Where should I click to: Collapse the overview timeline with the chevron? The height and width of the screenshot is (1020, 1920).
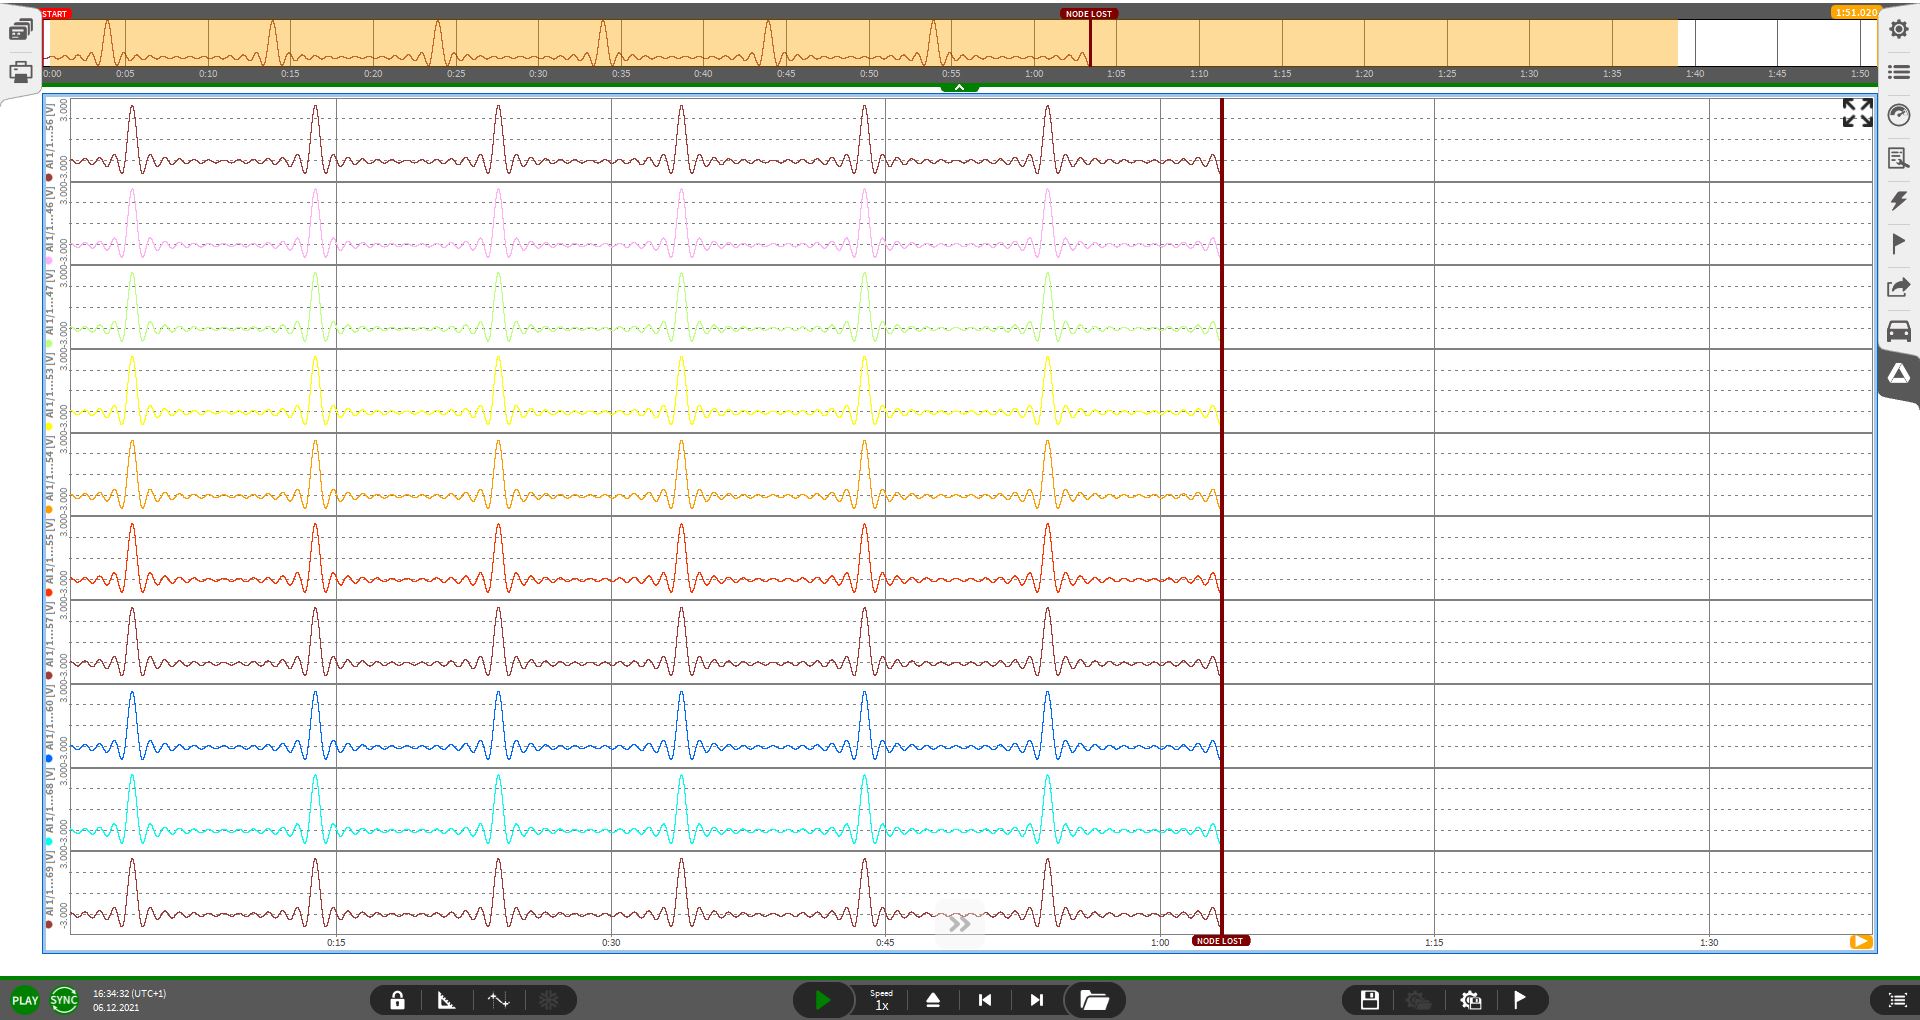[x=959, y=87]
